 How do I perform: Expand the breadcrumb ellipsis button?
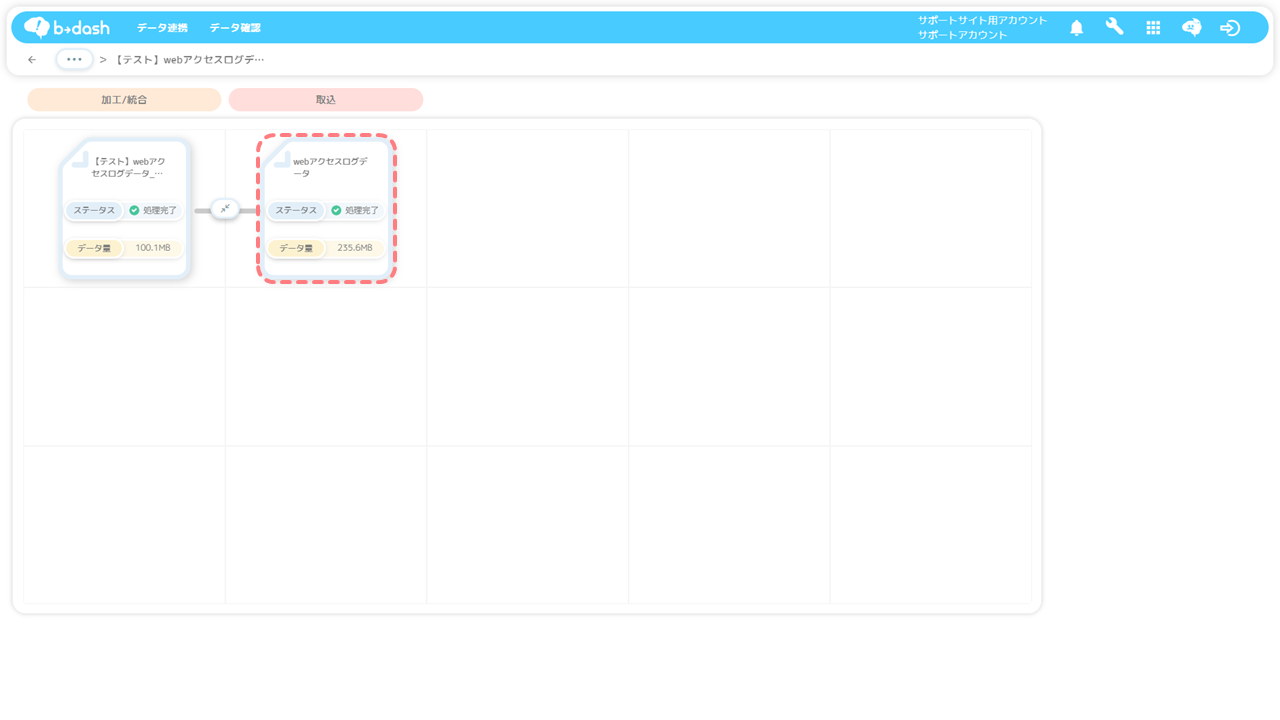coord(74,59)
